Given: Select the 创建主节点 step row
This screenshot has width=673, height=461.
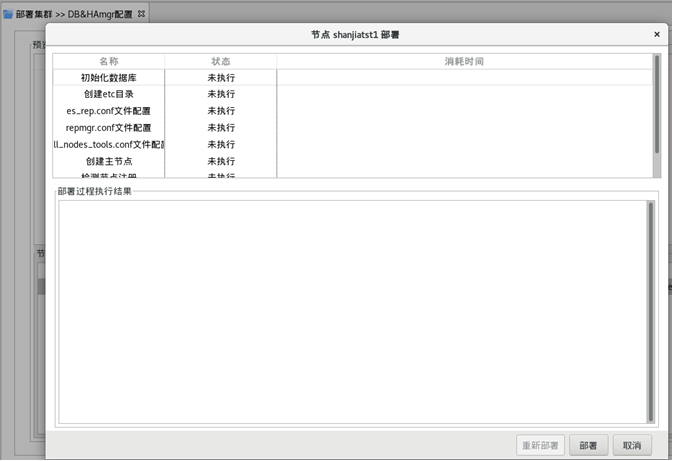Looking at the screenshot, I should point(108,161).
